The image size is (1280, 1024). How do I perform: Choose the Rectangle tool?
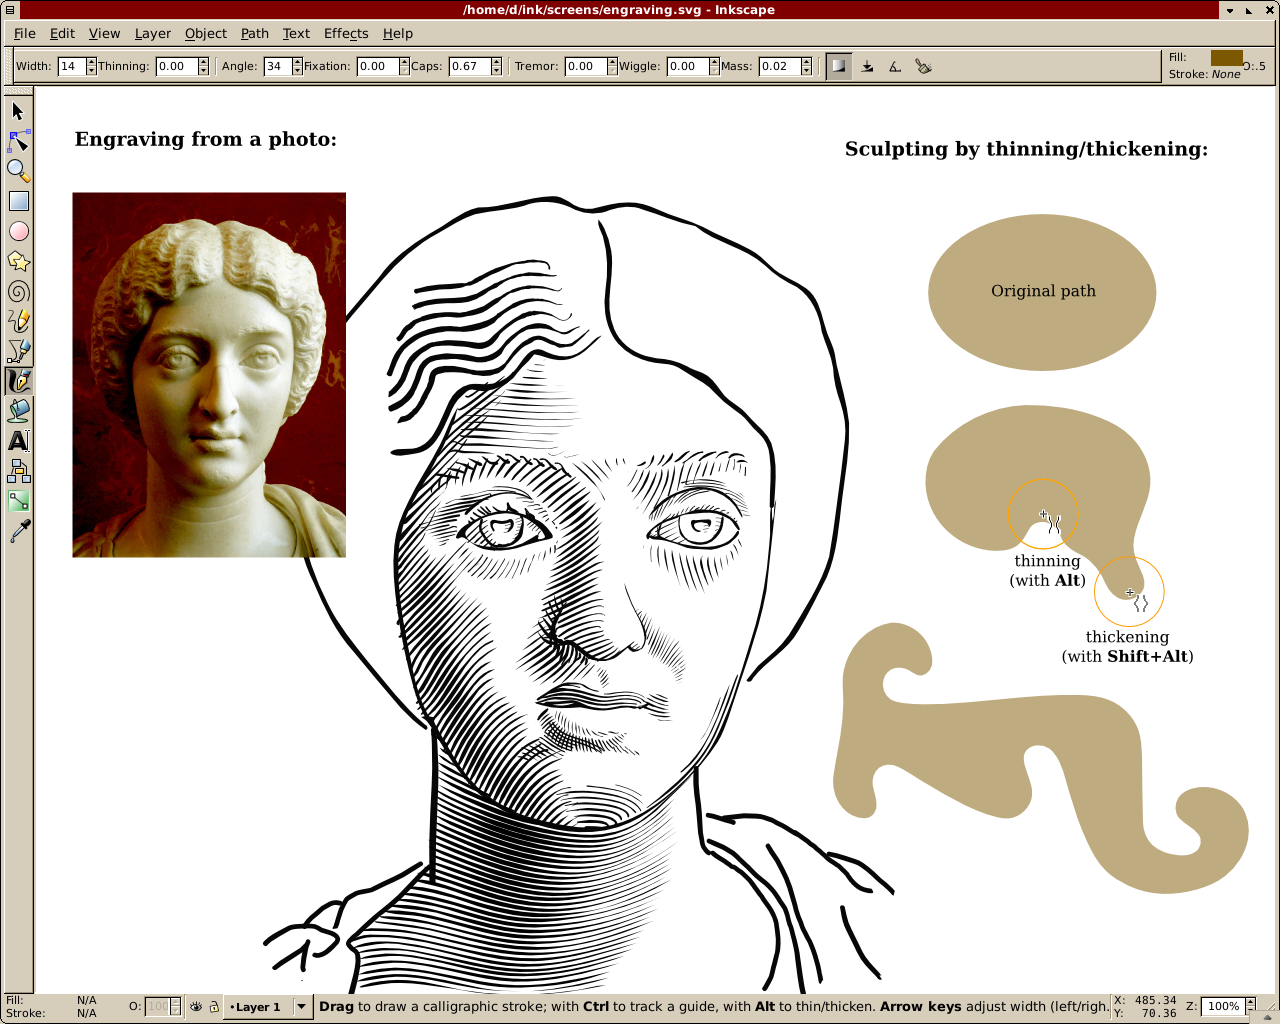18,201
